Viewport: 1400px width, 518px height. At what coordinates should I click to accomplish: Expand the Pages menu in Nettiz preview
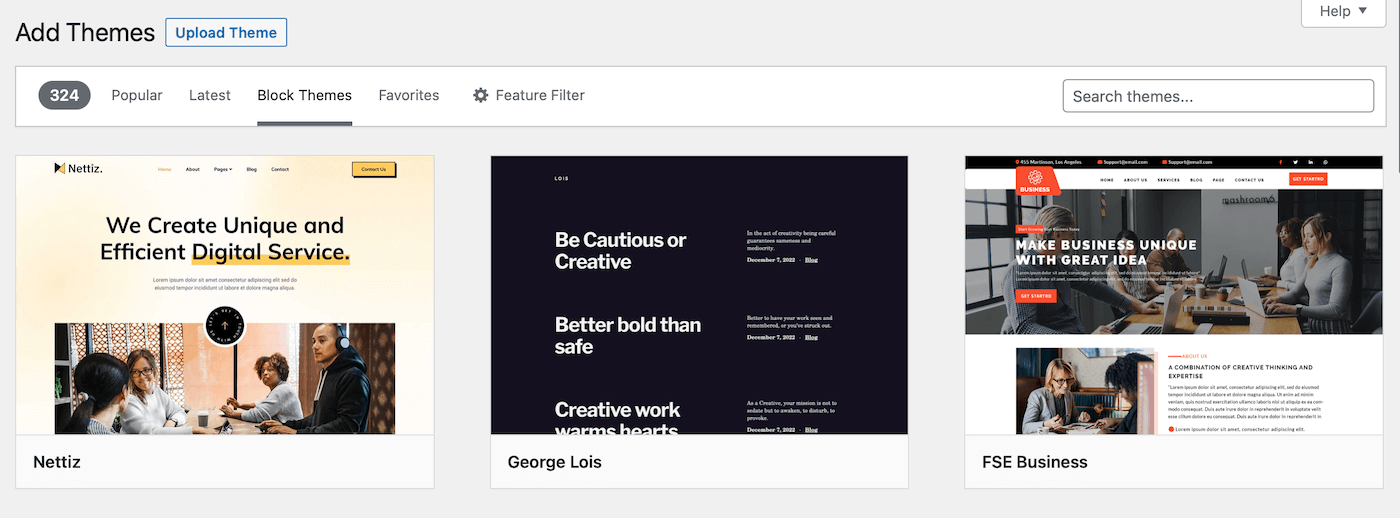pyautogui.click(x=222, y=169)
